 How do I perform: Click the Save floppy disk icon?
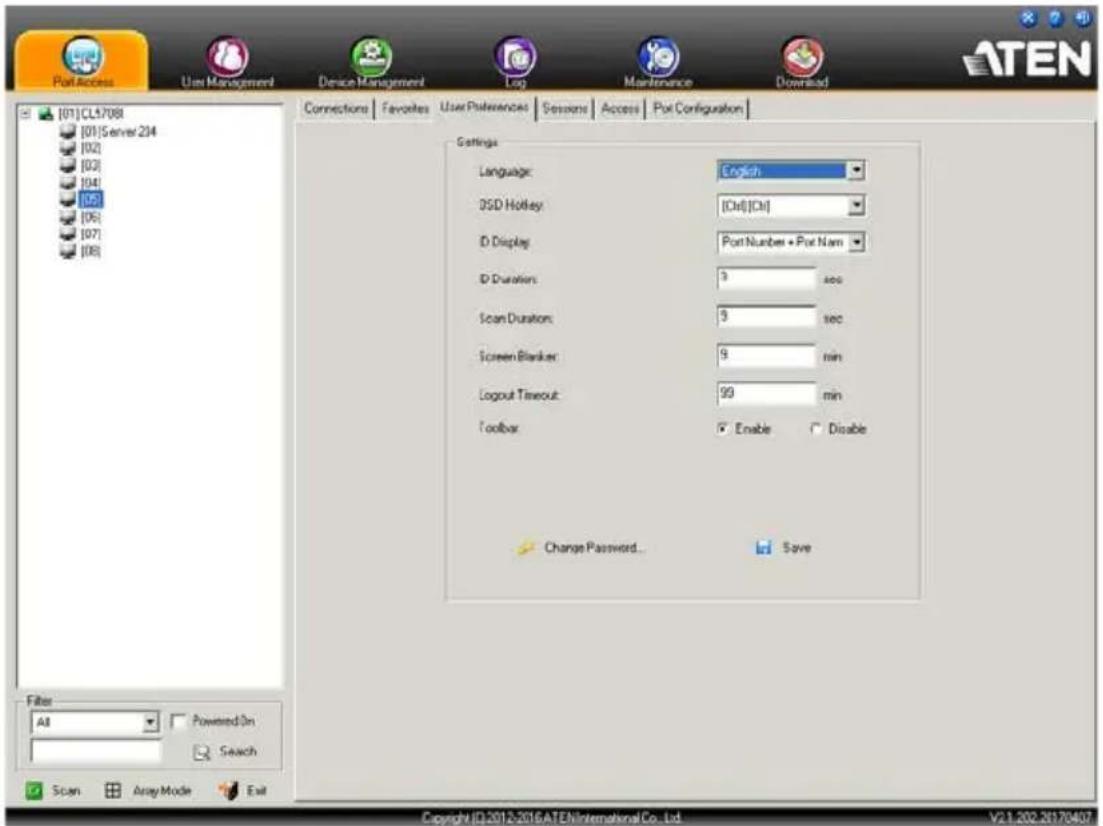(x=763, y=547)
